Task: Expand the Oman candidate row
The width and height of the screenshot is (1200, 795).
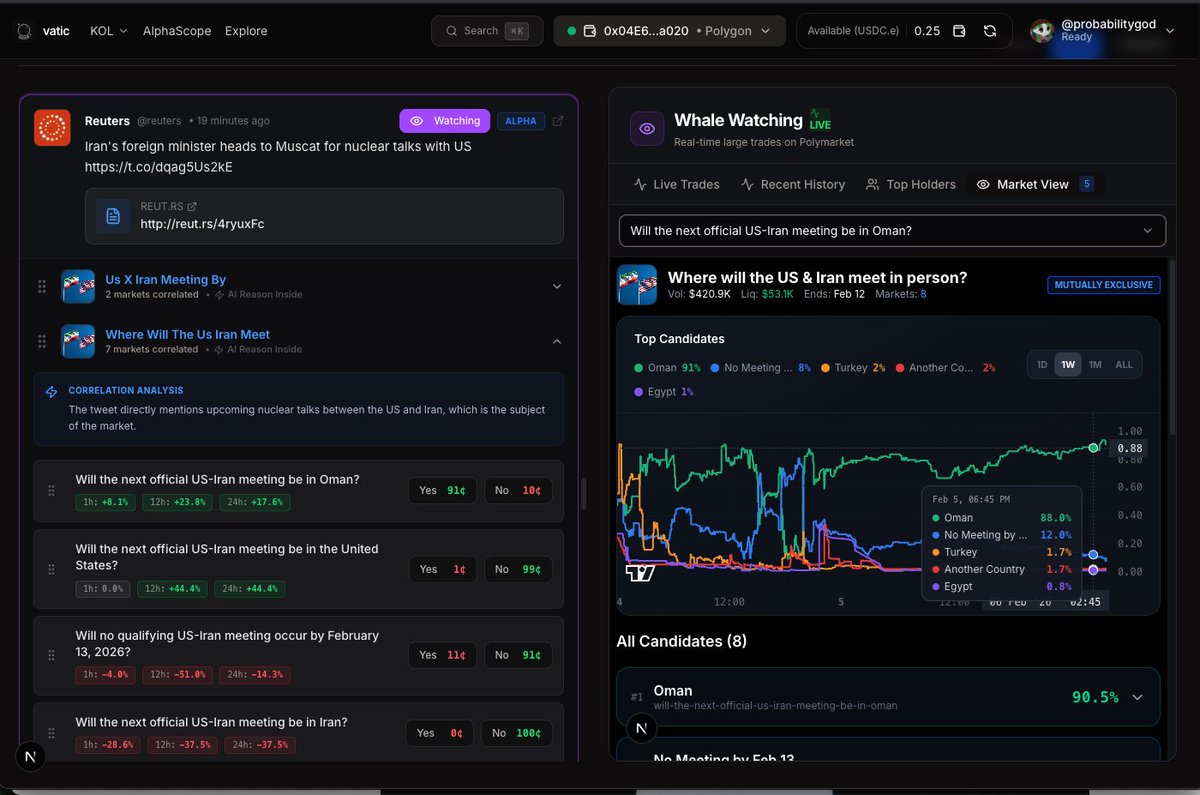Action: [1137, 697]
